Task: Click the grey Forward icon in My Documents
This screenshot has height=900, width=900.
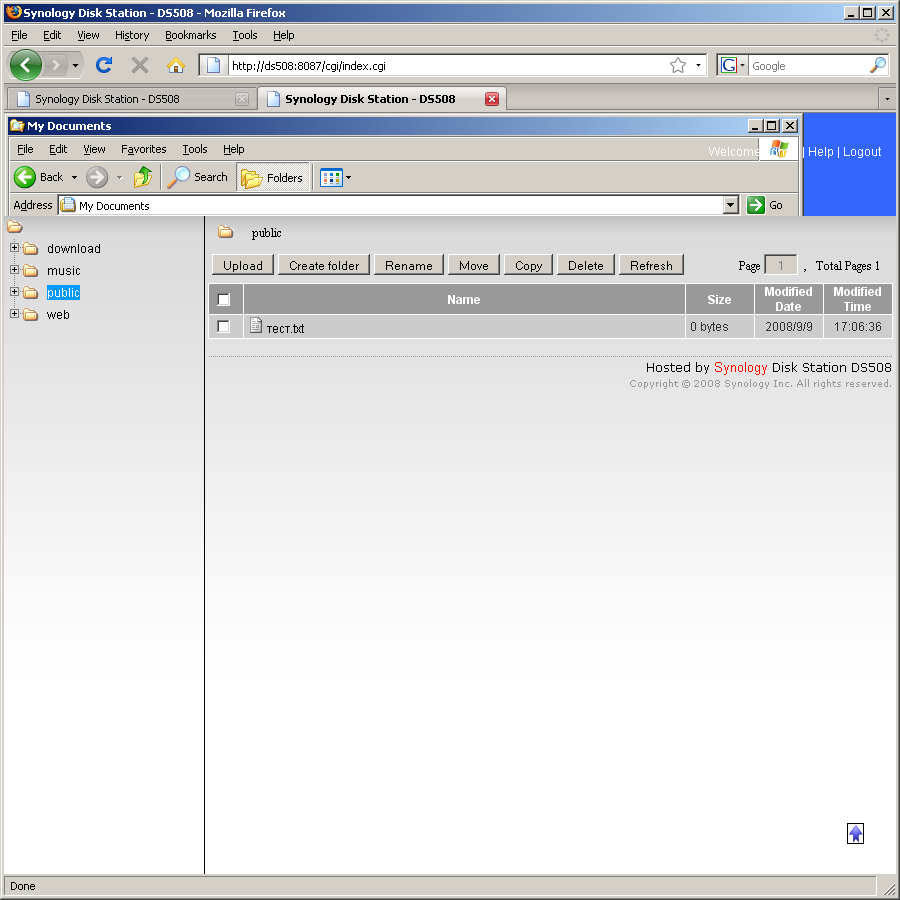Action: coord(97,177)
